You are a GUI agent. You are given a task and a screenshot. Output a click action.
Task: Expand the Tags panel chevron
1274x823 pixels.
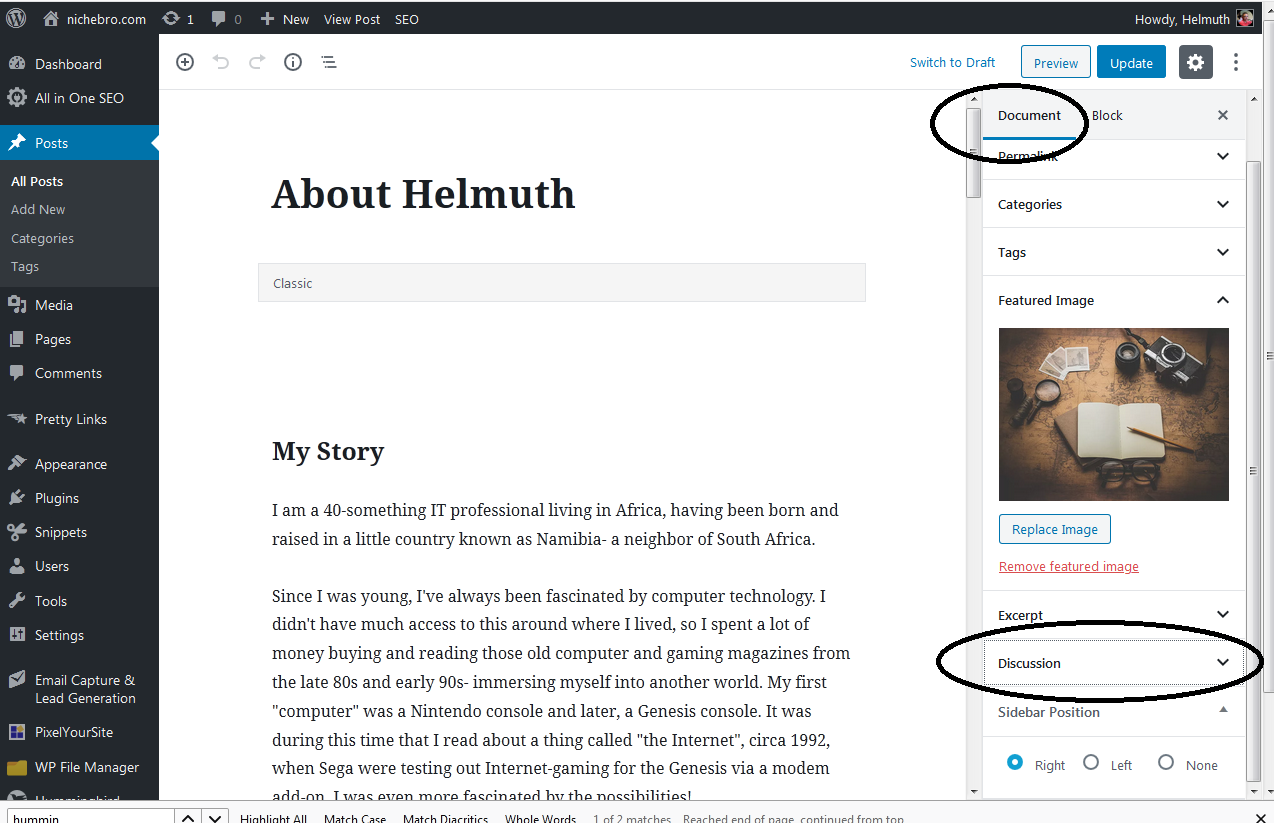click(1223, 252)
